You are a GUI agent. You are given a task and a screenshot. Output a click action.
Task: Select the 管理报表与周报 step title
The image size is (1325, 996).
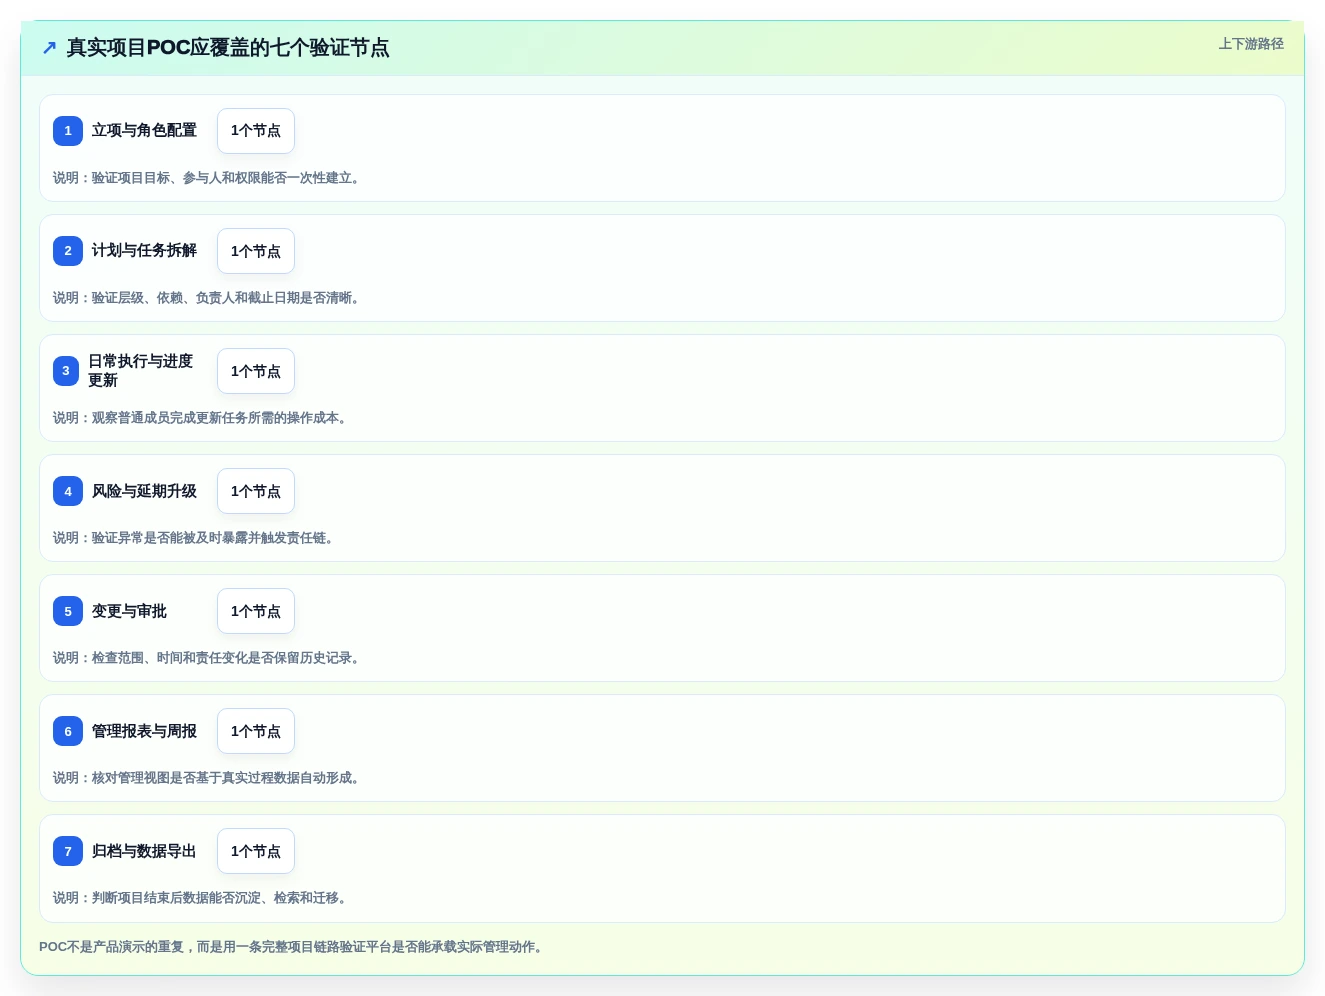[x=144, y=731]
